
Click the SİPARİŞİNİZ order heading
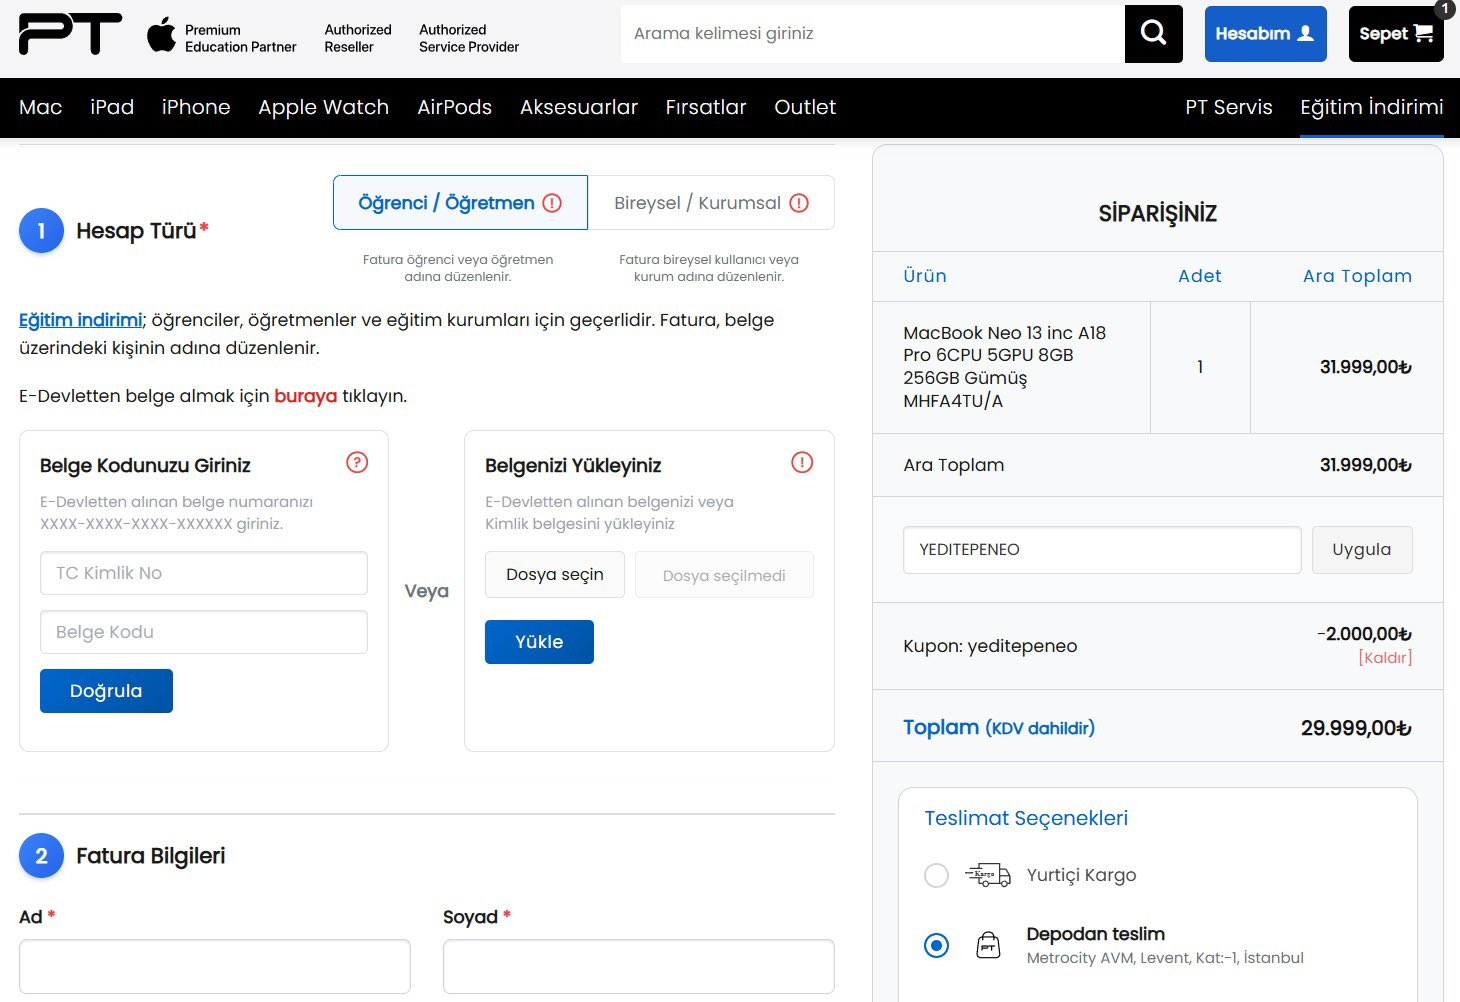1158,213
